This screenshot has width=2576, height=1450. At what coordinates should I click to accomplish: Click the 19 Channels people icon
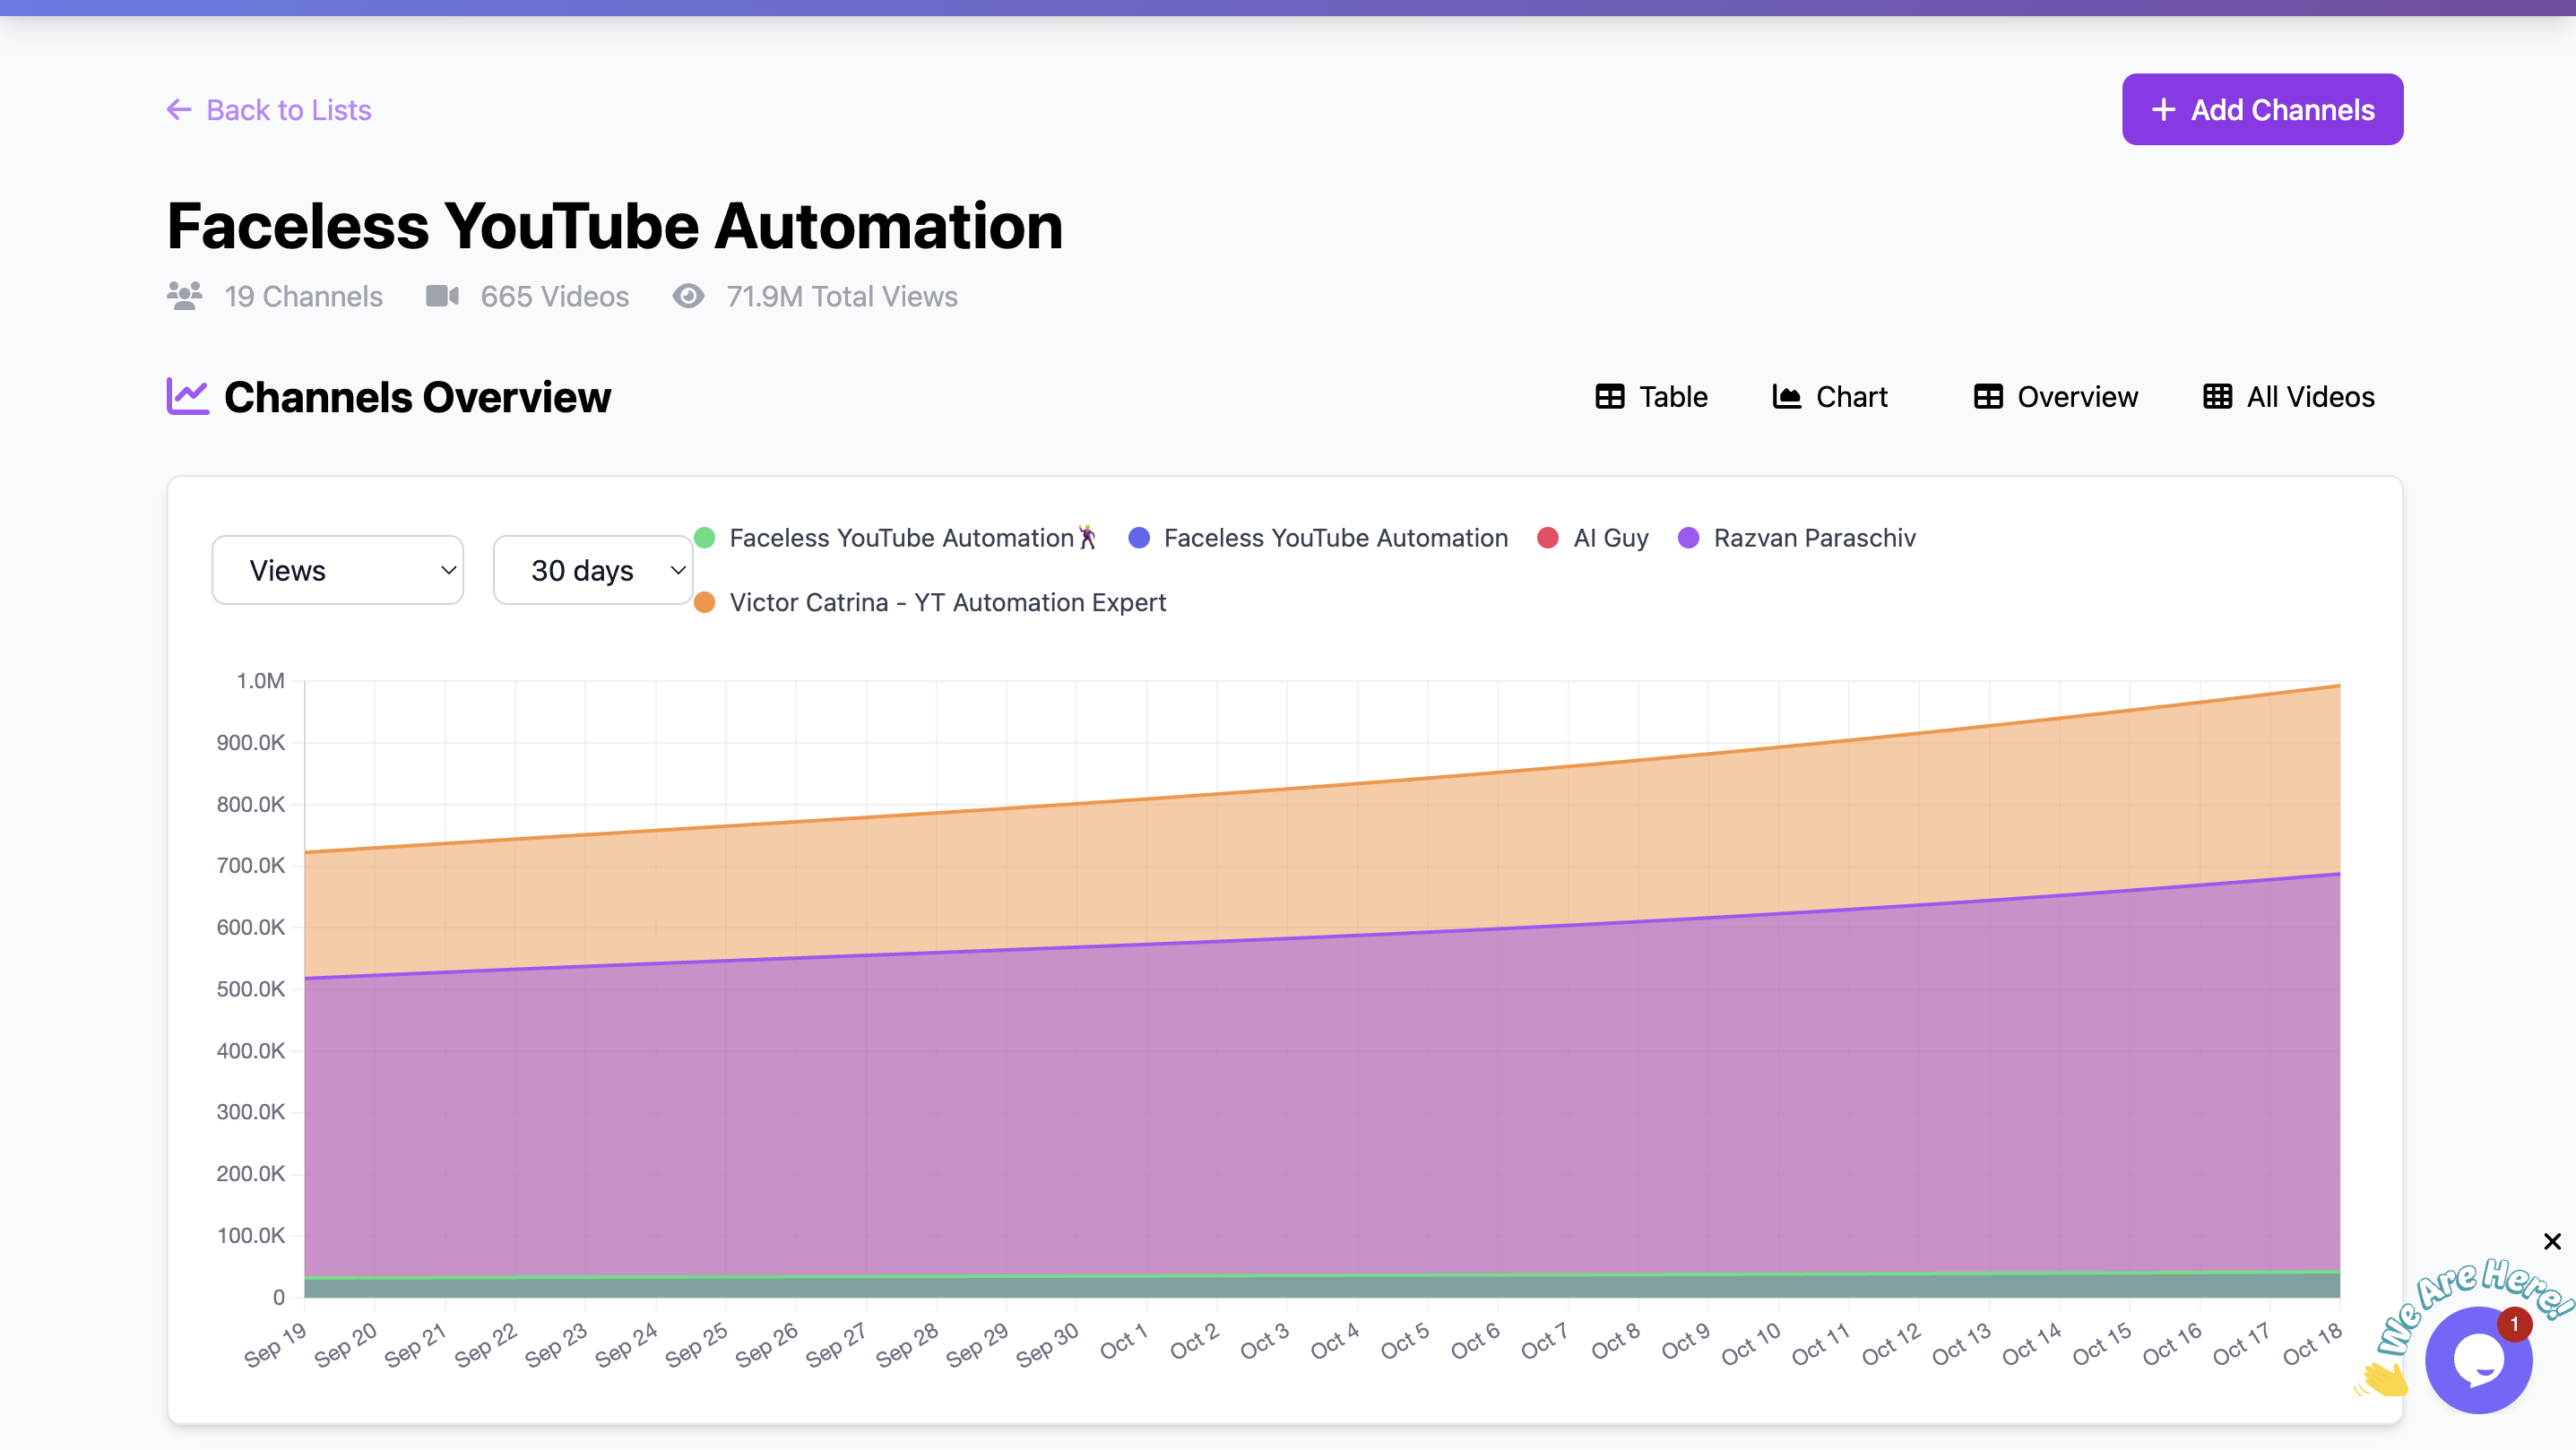[185, 296]
